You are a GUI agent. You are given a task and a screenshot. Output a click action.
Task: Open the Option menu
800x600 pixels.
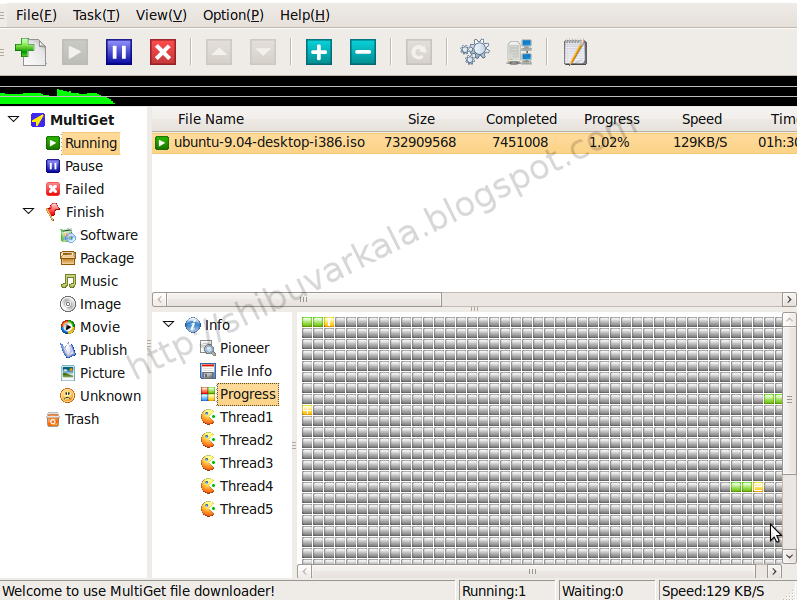pos(233,15)
